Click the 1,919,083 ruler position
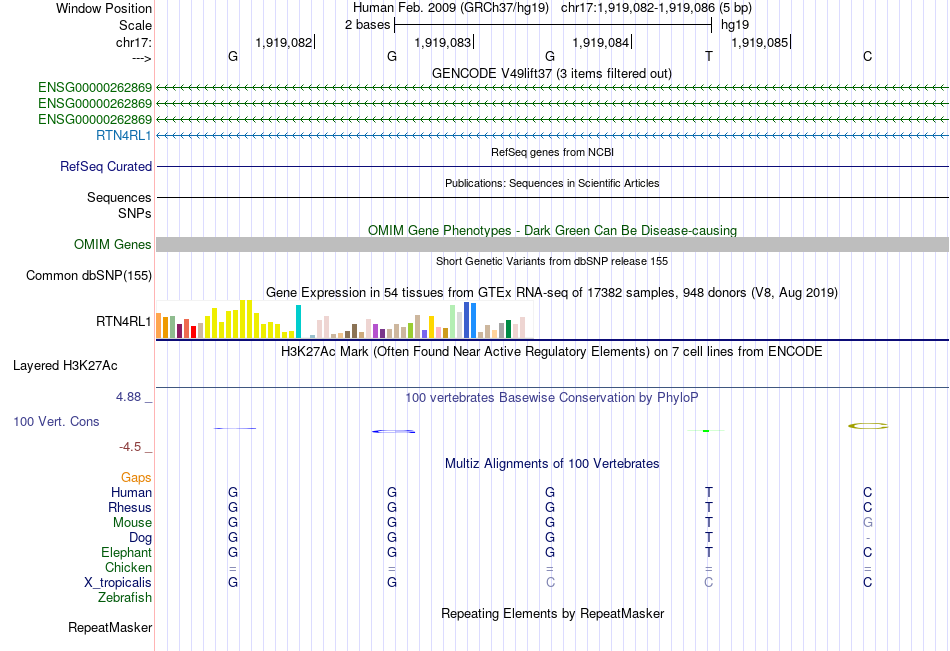 (x=442, y=42)
